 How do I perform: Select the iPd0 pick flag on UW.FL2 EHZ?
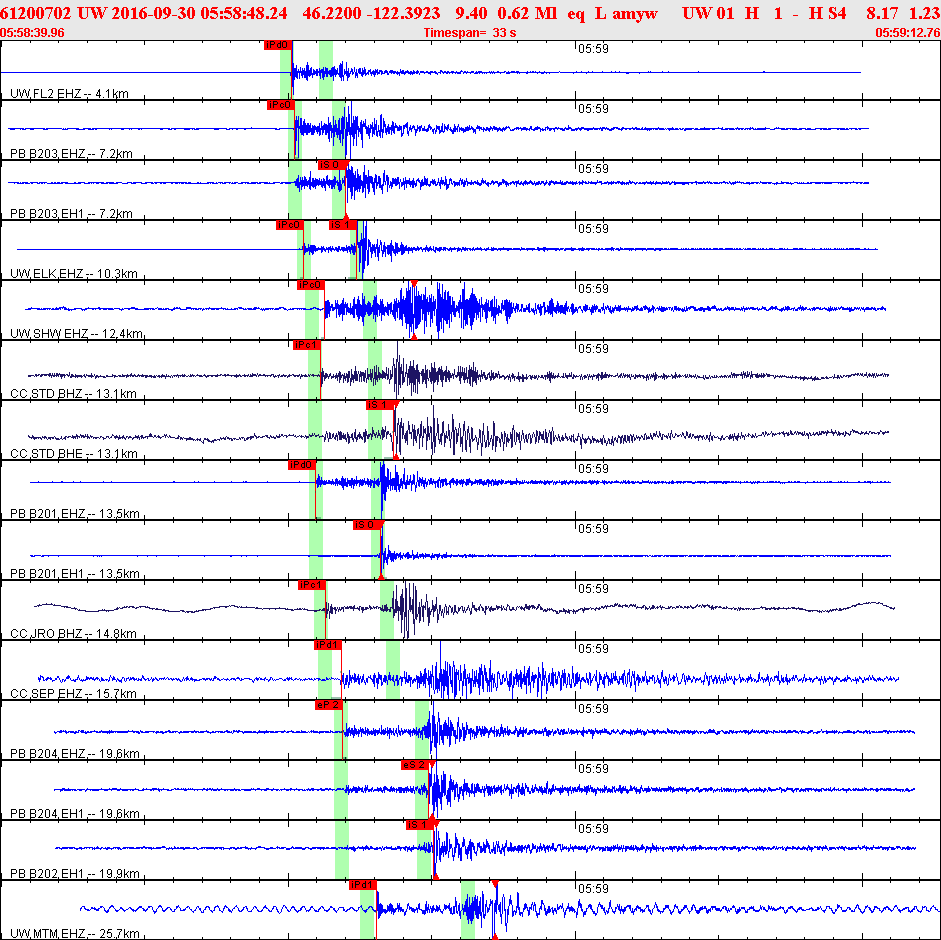[278, 45]
